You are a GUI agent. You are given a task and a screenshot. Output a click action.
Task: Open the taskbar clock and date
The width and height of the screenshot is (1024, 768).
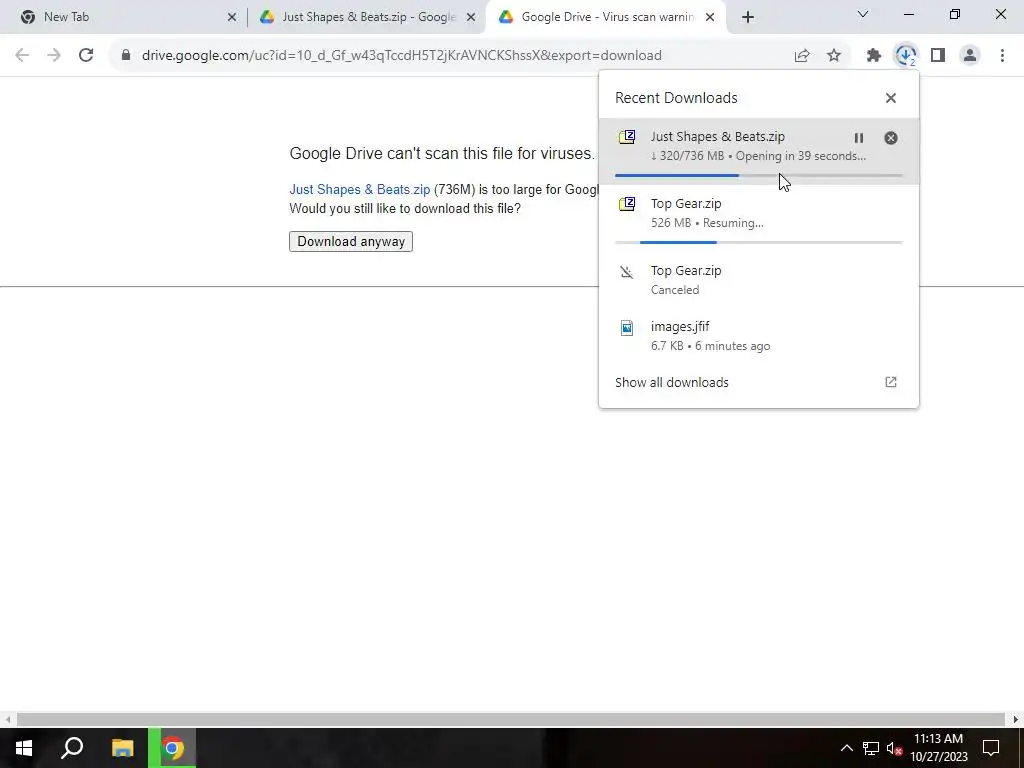(x=938, y=748)
